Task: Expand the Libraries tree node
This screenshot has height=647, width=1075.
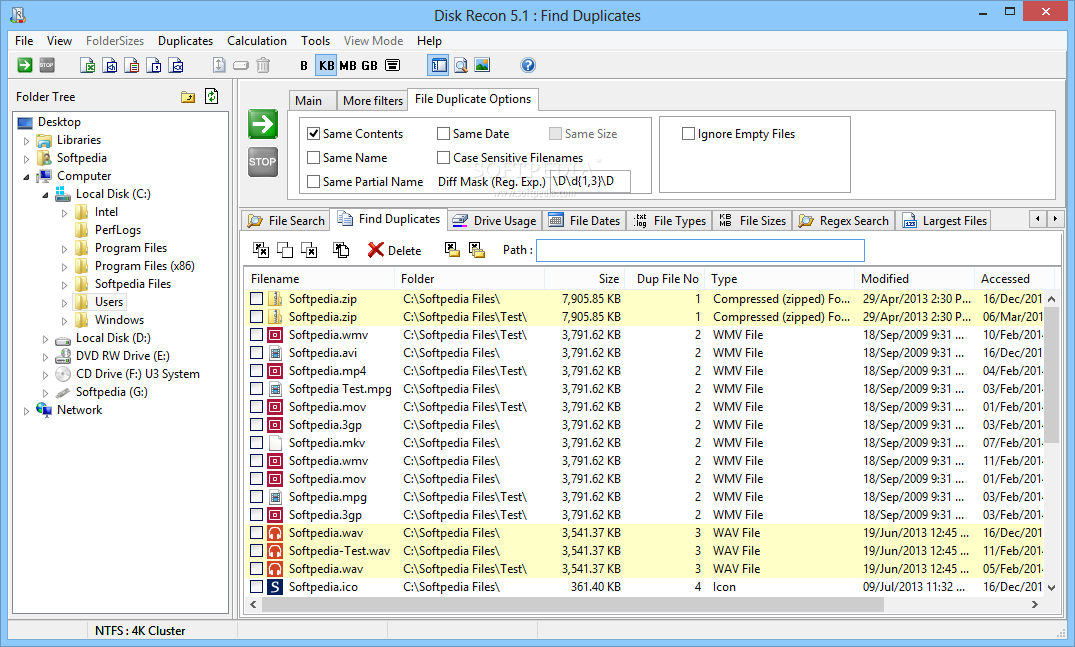Action: tap(27, 141)
